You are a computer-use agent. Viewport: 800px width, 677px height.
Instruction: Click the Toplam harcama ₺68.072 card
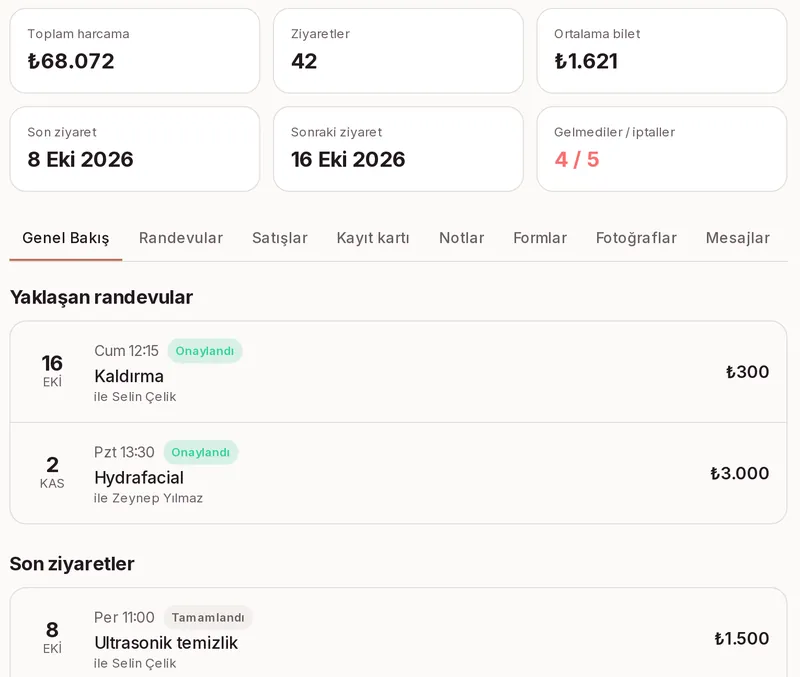click(135, 51)
